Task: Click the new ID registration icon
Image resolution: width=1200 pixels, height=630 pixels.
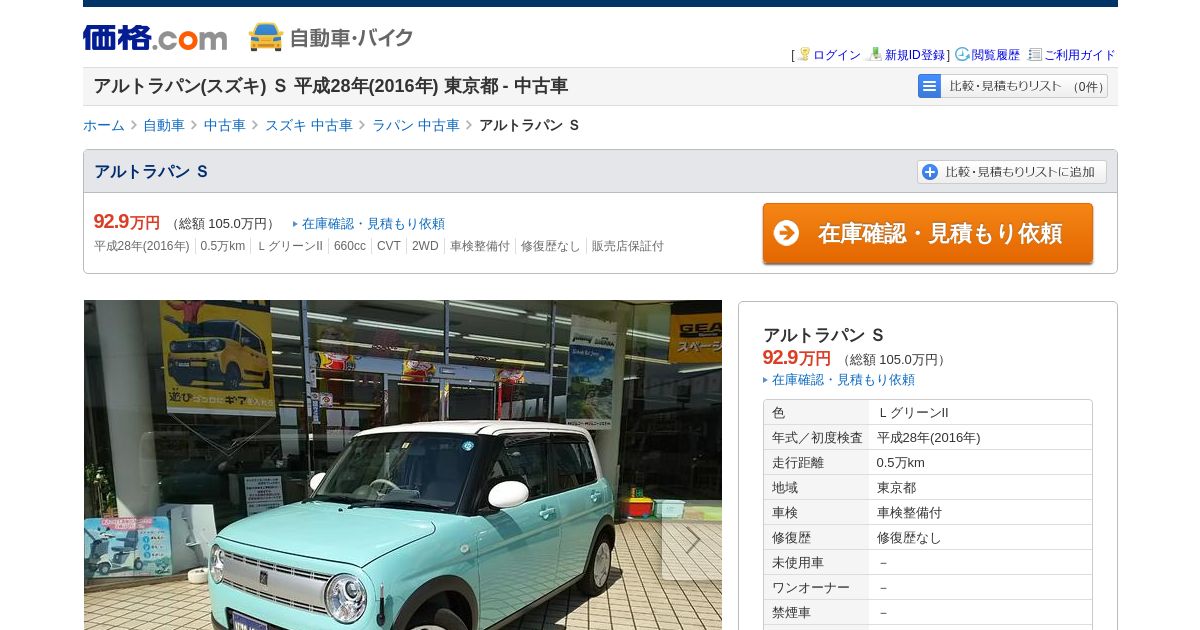Action: [x=875, y=54]
